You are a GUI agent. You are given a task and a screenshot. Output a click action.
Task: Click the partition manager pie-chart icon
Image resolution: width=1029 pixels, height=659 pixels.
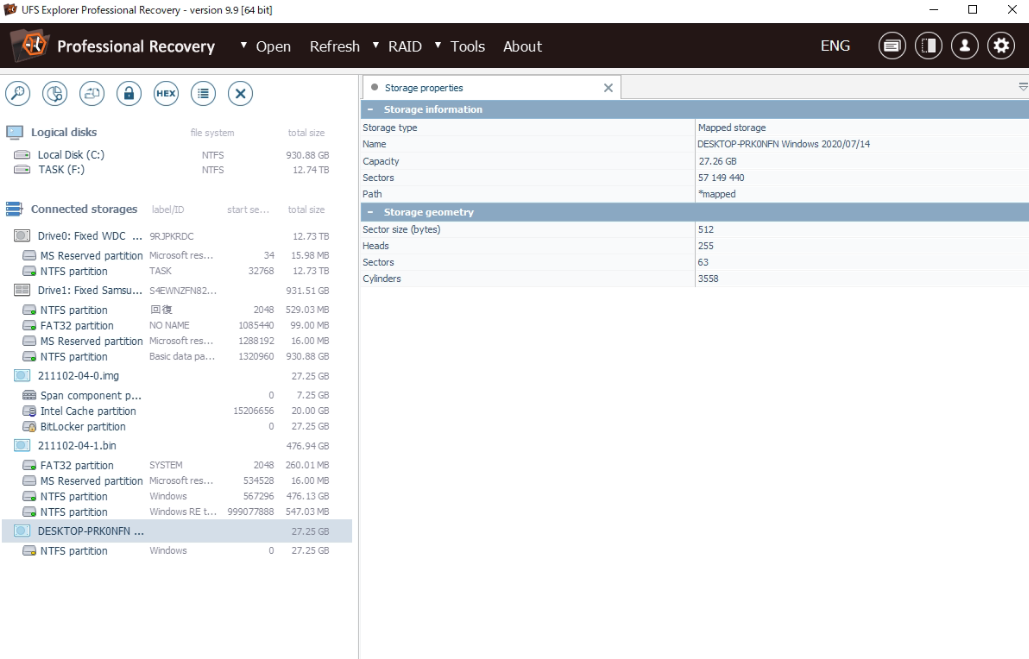pyautogui.click(x=54, y=93)
